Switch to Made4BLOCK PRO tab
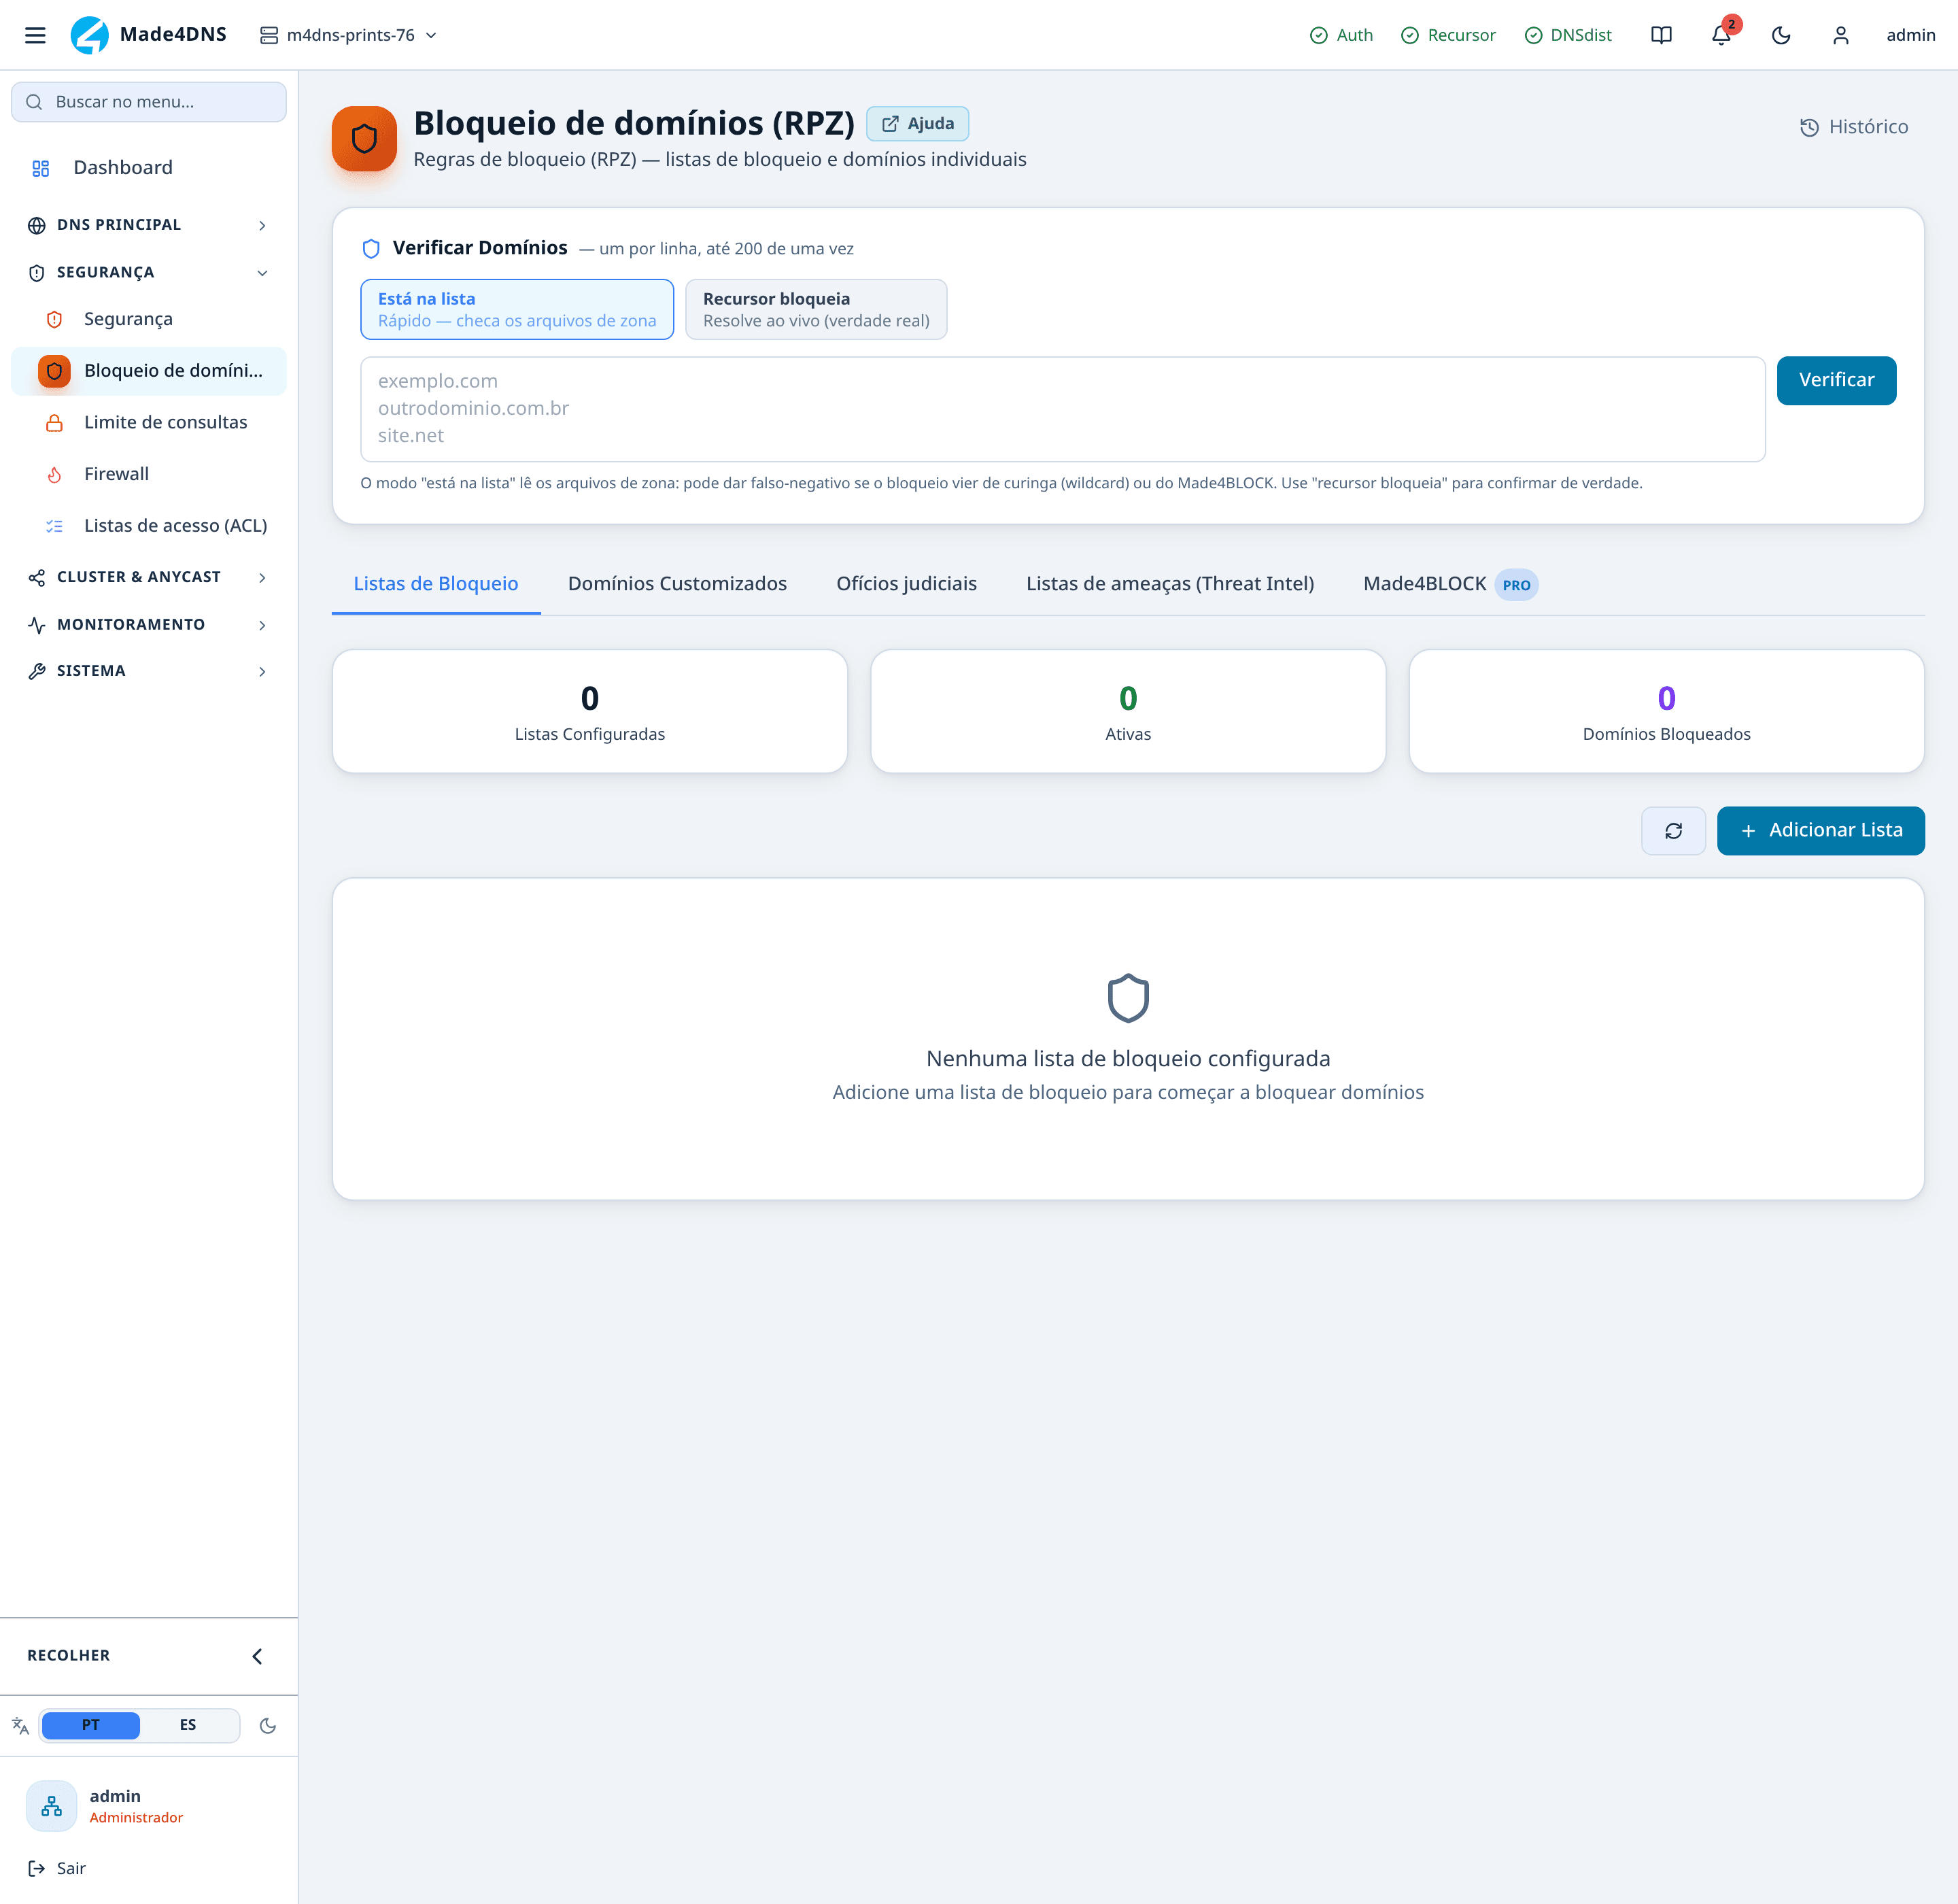1958x1904 pixels. (x=1450, y=584)
